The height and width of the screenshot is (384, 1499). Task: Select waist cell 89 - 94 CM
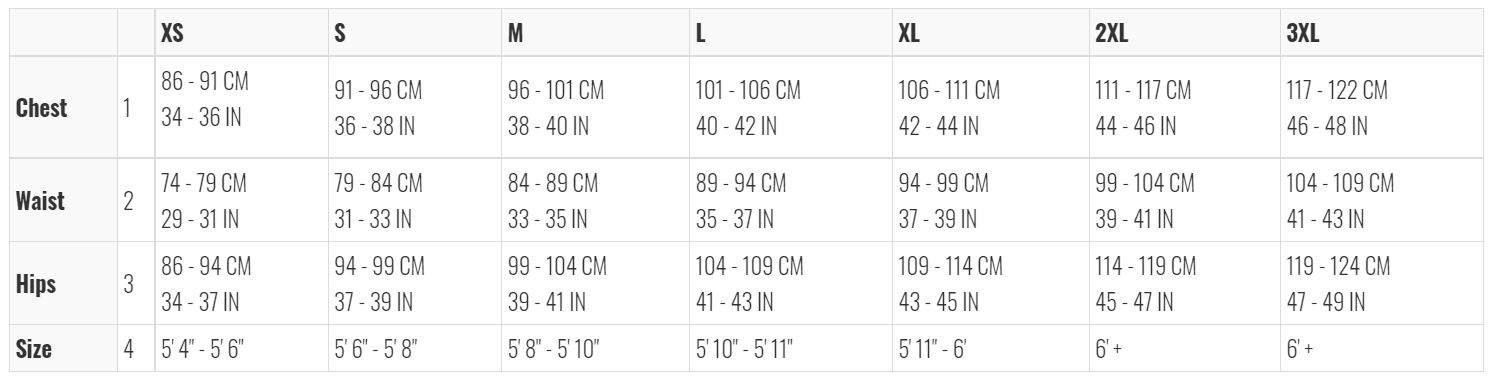click(x=741, y=184)
